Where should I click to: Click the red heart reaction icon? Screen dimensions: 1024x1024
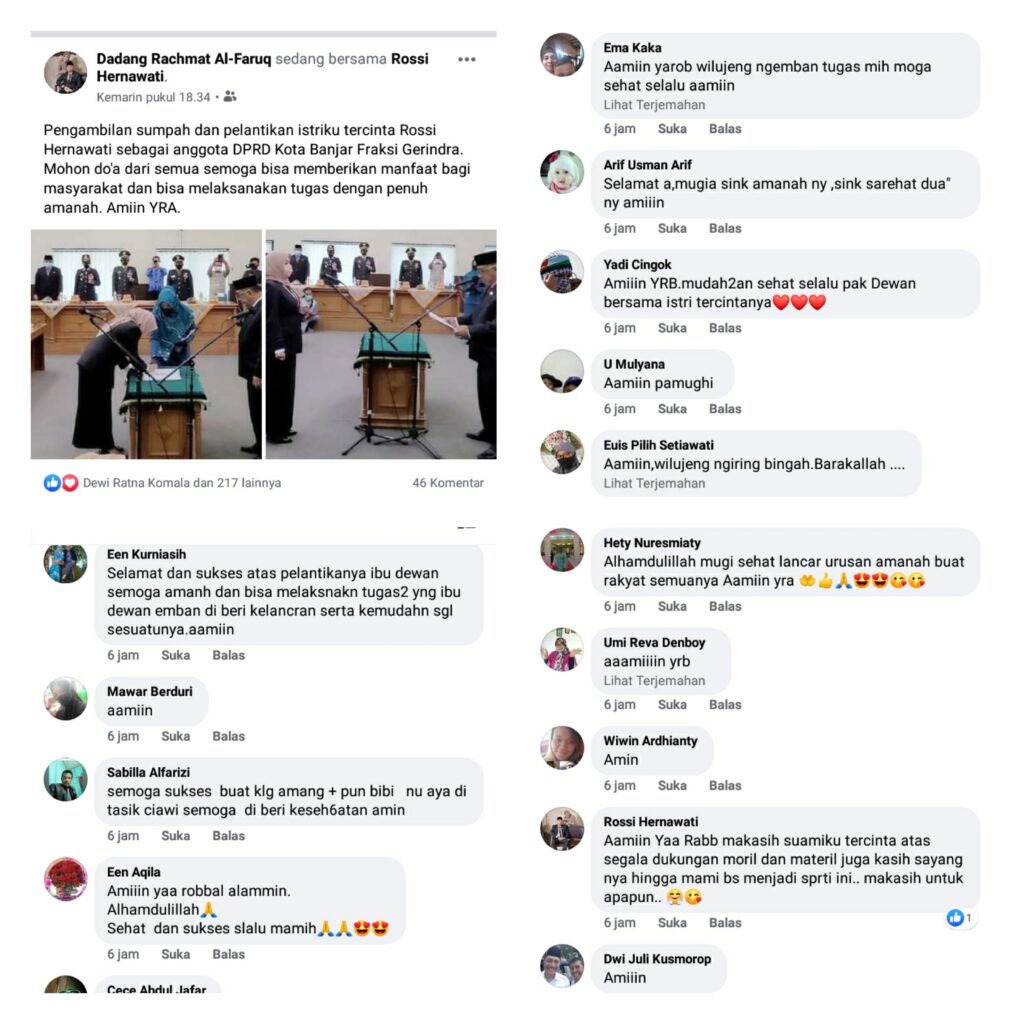point(70,483)
